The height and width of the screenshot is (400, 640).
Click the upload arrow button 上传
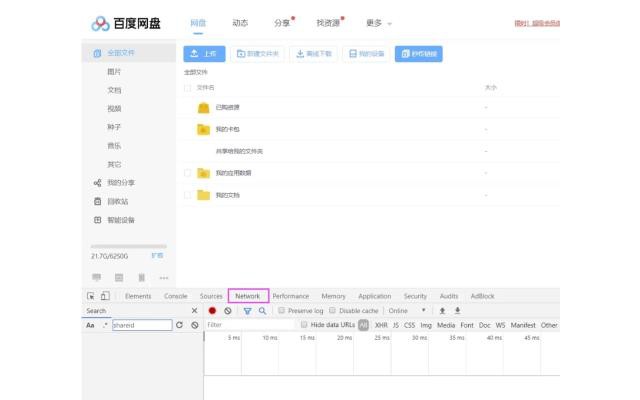pos(204,53)
